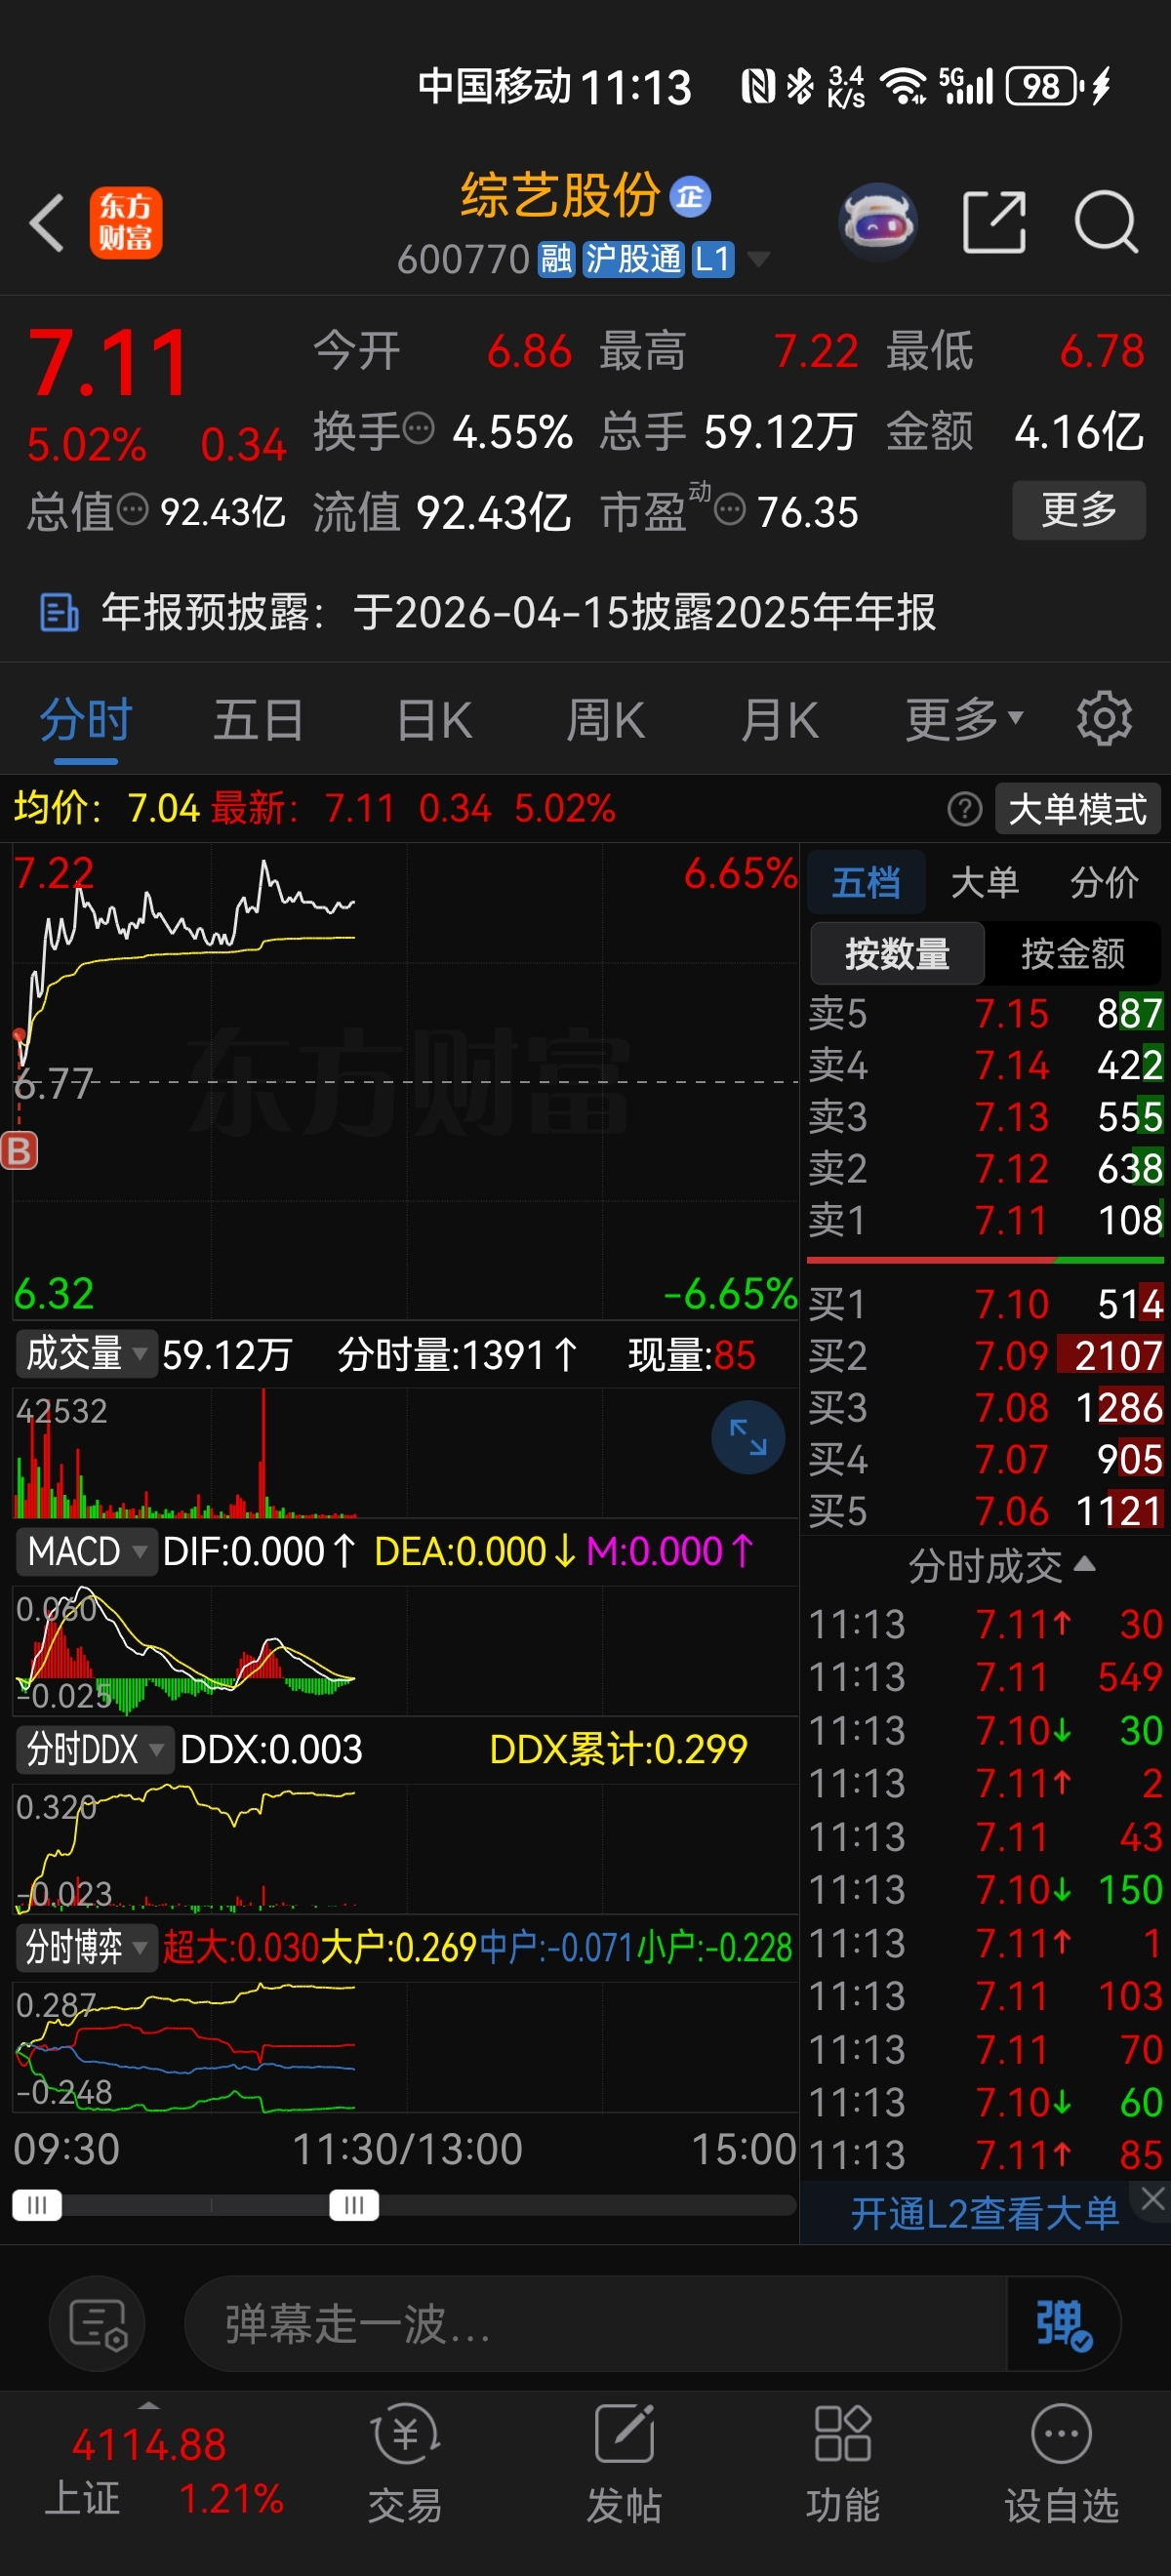Toggle the 弹 danmaku switch
Screen dimensions: 1171x2576
coord(1063,2325)
